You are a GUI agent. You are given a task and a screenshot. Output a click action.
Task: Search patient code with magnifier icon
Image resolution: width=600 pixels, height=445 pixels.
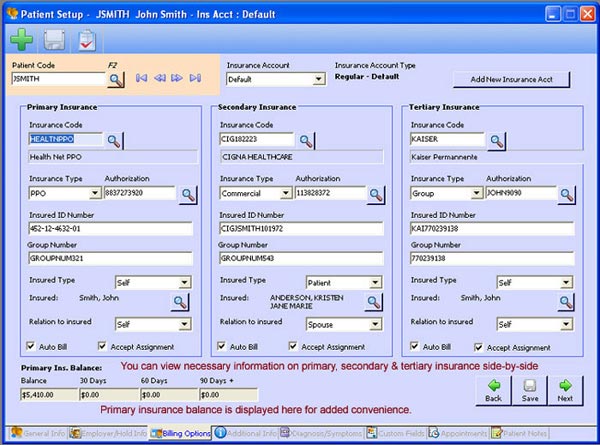click(117, 78)
